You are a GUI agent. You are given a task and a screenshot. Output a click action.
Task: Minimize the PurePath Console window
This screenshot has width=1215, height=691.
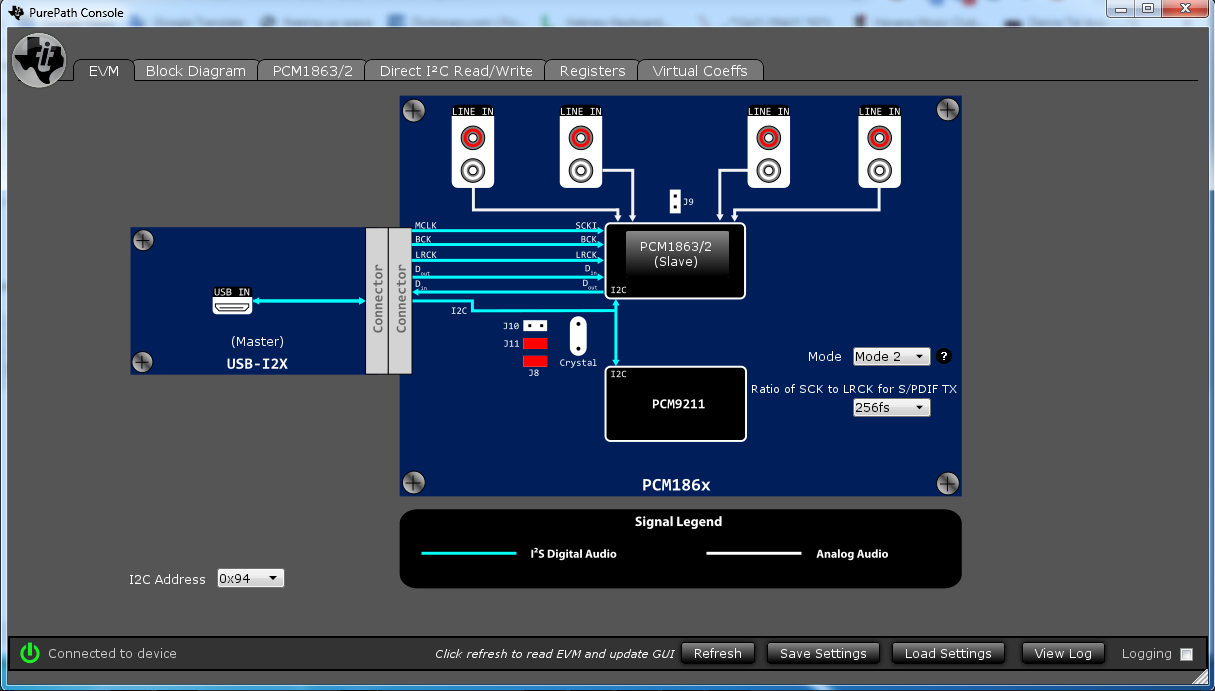pyautogui.click(x=1121, y=9)
